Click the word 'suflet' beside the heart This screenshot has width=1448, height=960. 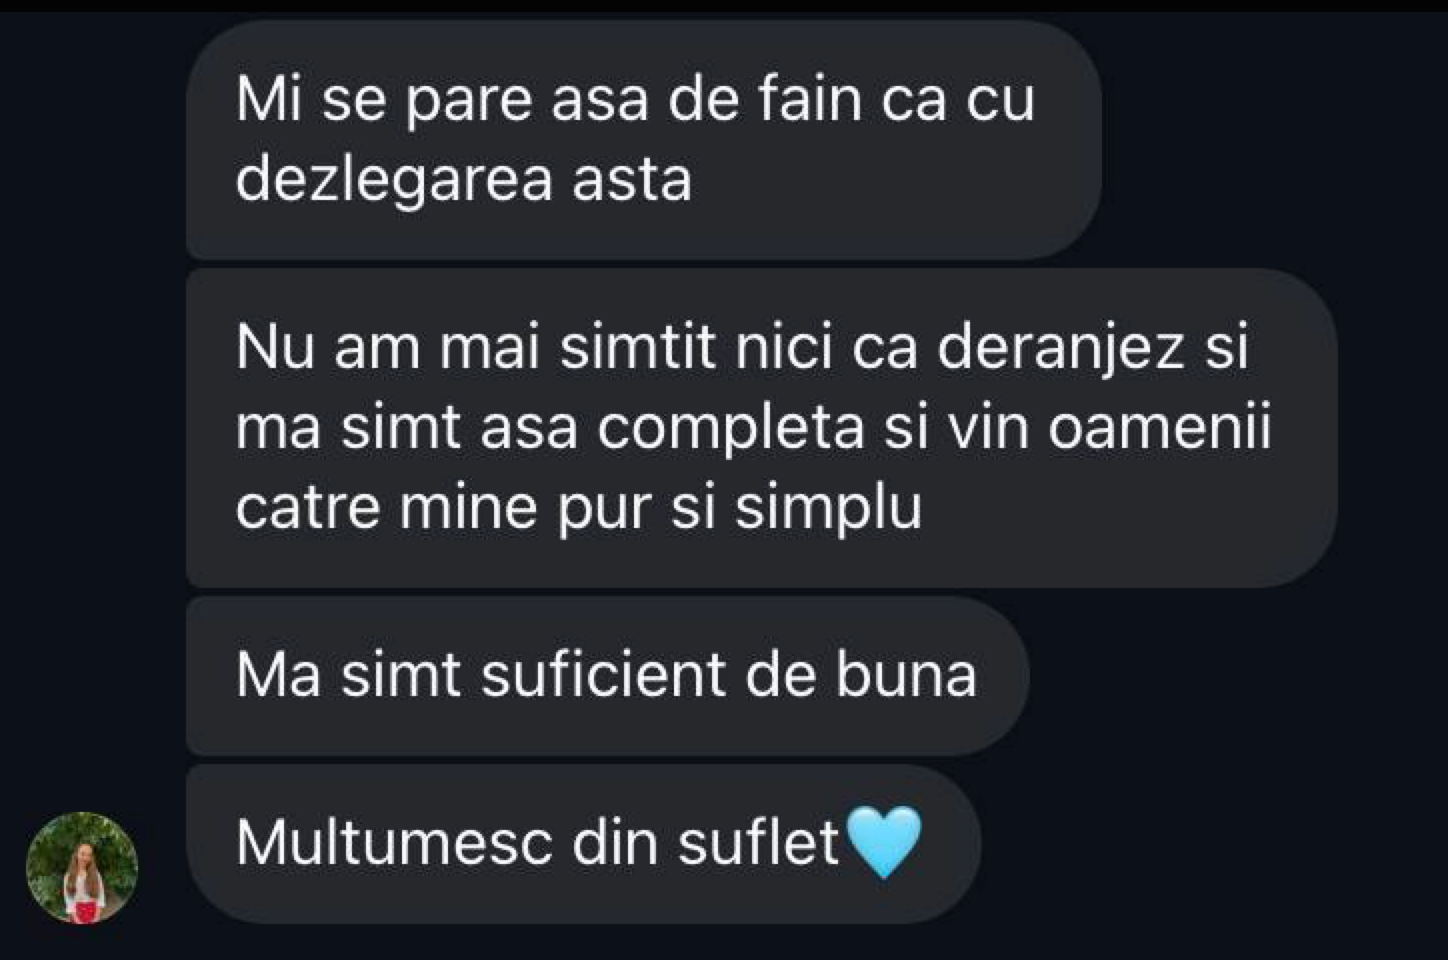click(x=758, y=843)
